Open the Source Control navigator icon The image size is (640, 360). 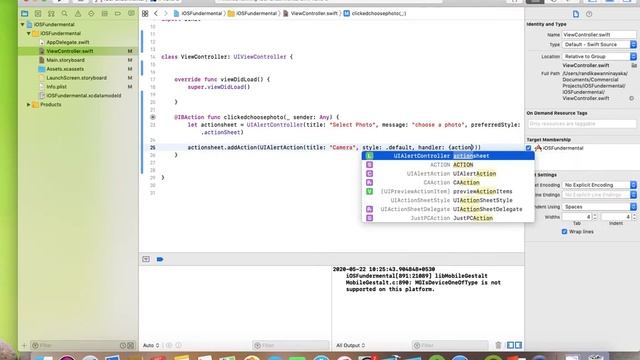tap(38, 13)
